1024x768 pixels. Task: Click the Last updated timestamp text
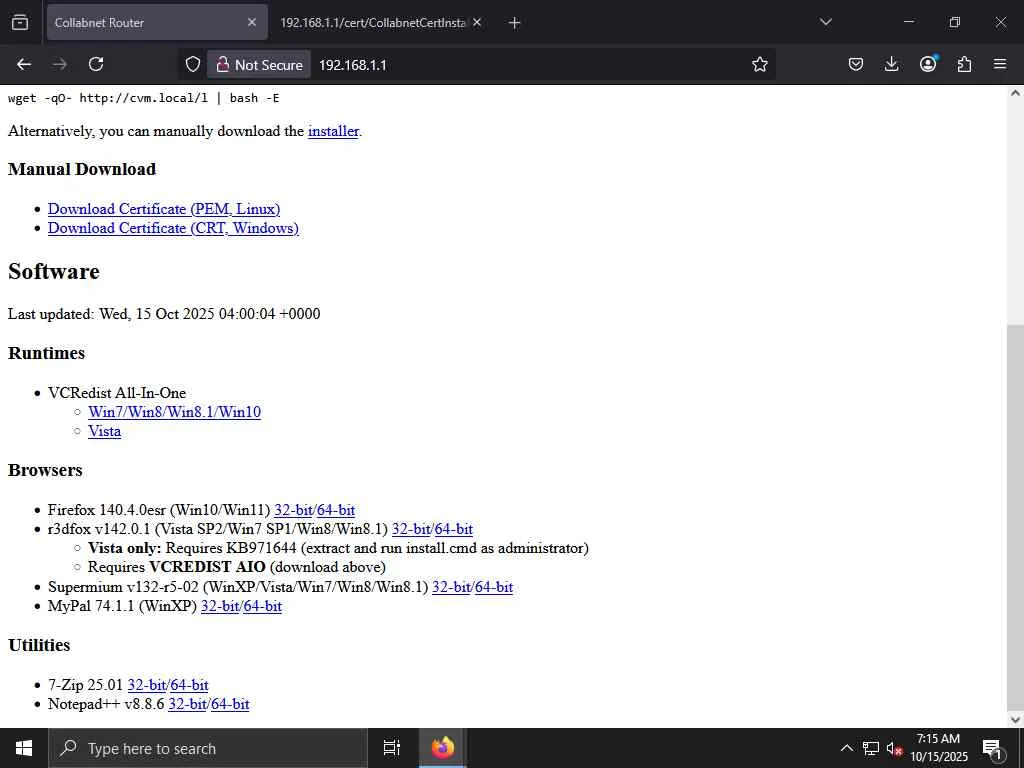(x=164, y=314)
